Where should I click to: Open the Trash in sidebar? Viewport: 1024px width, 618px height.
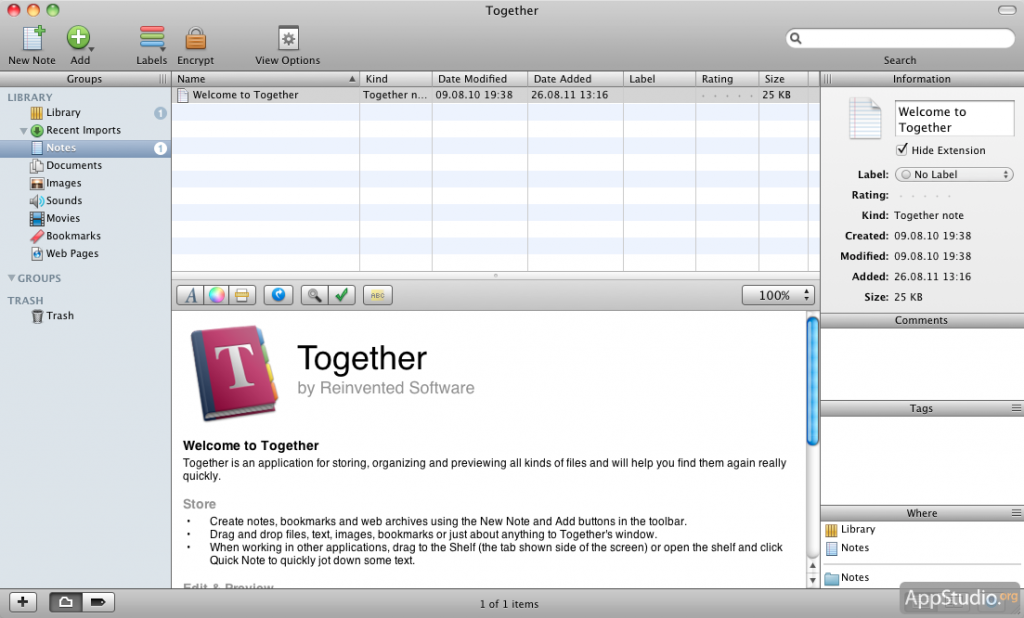(x=86, y=316)
